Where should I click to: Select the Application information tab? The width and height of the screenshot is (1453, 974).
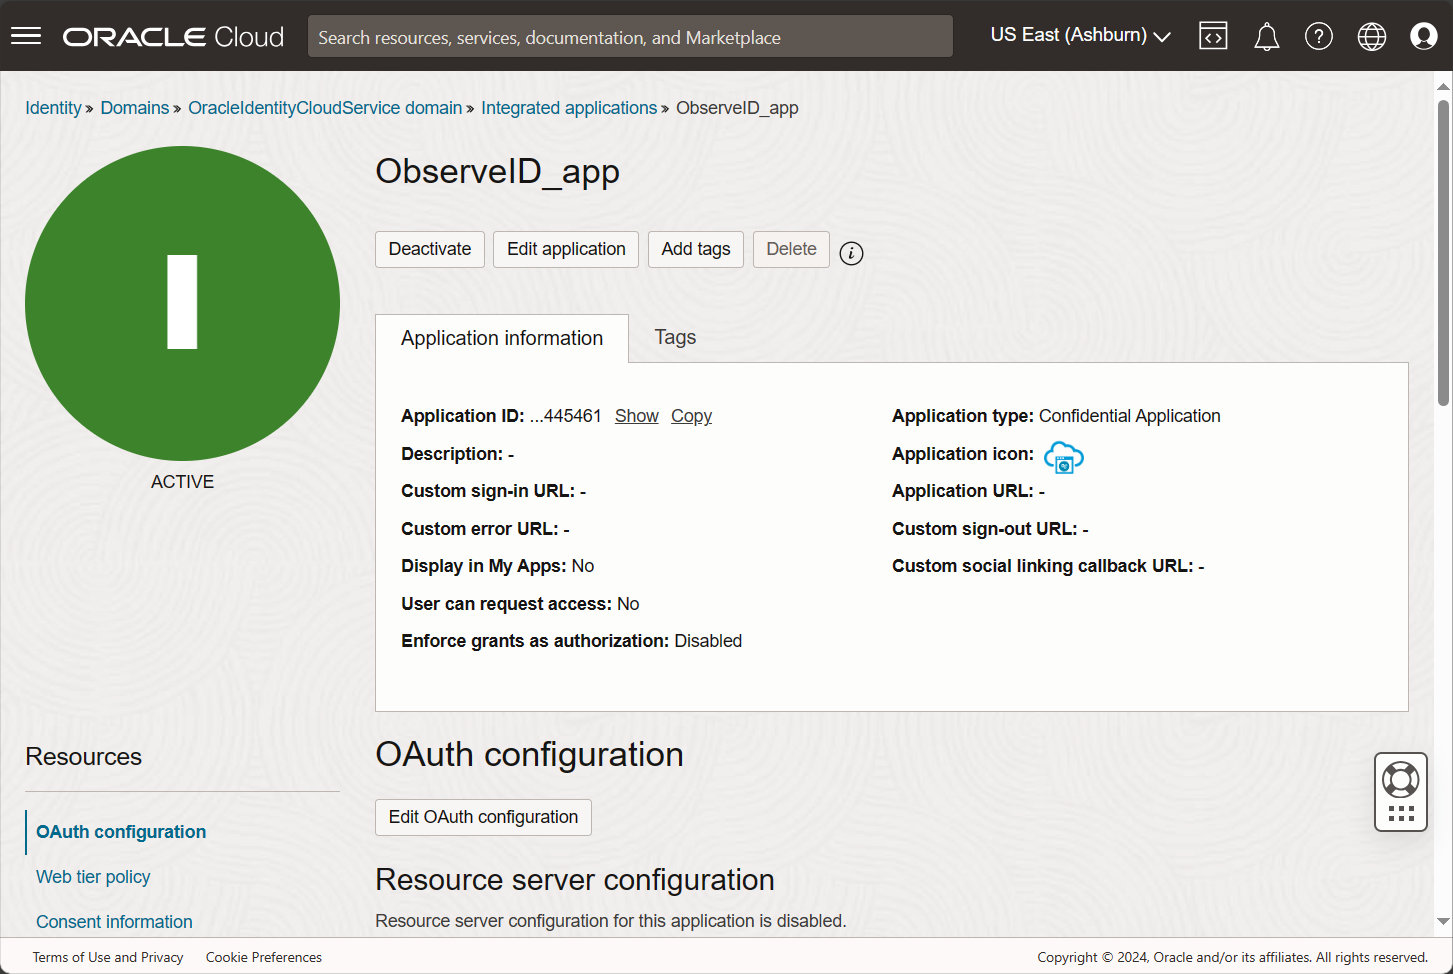click(x=502, y=339)
